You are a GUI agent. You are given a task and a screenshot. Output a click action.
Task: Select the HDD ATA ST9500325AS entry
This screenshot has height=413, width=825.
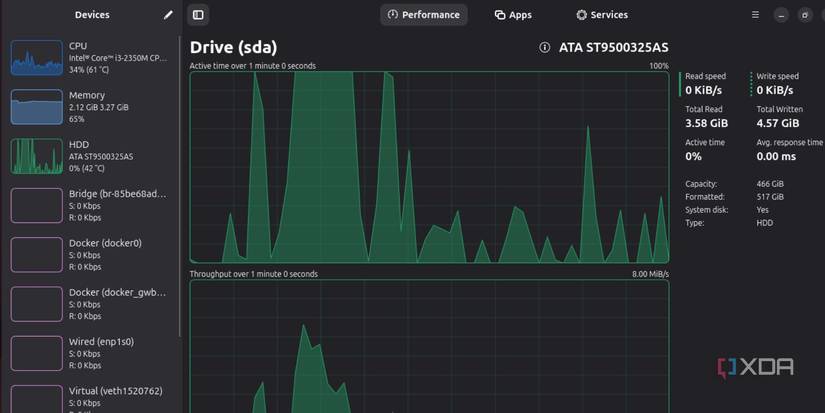click(x=89, y=156)
